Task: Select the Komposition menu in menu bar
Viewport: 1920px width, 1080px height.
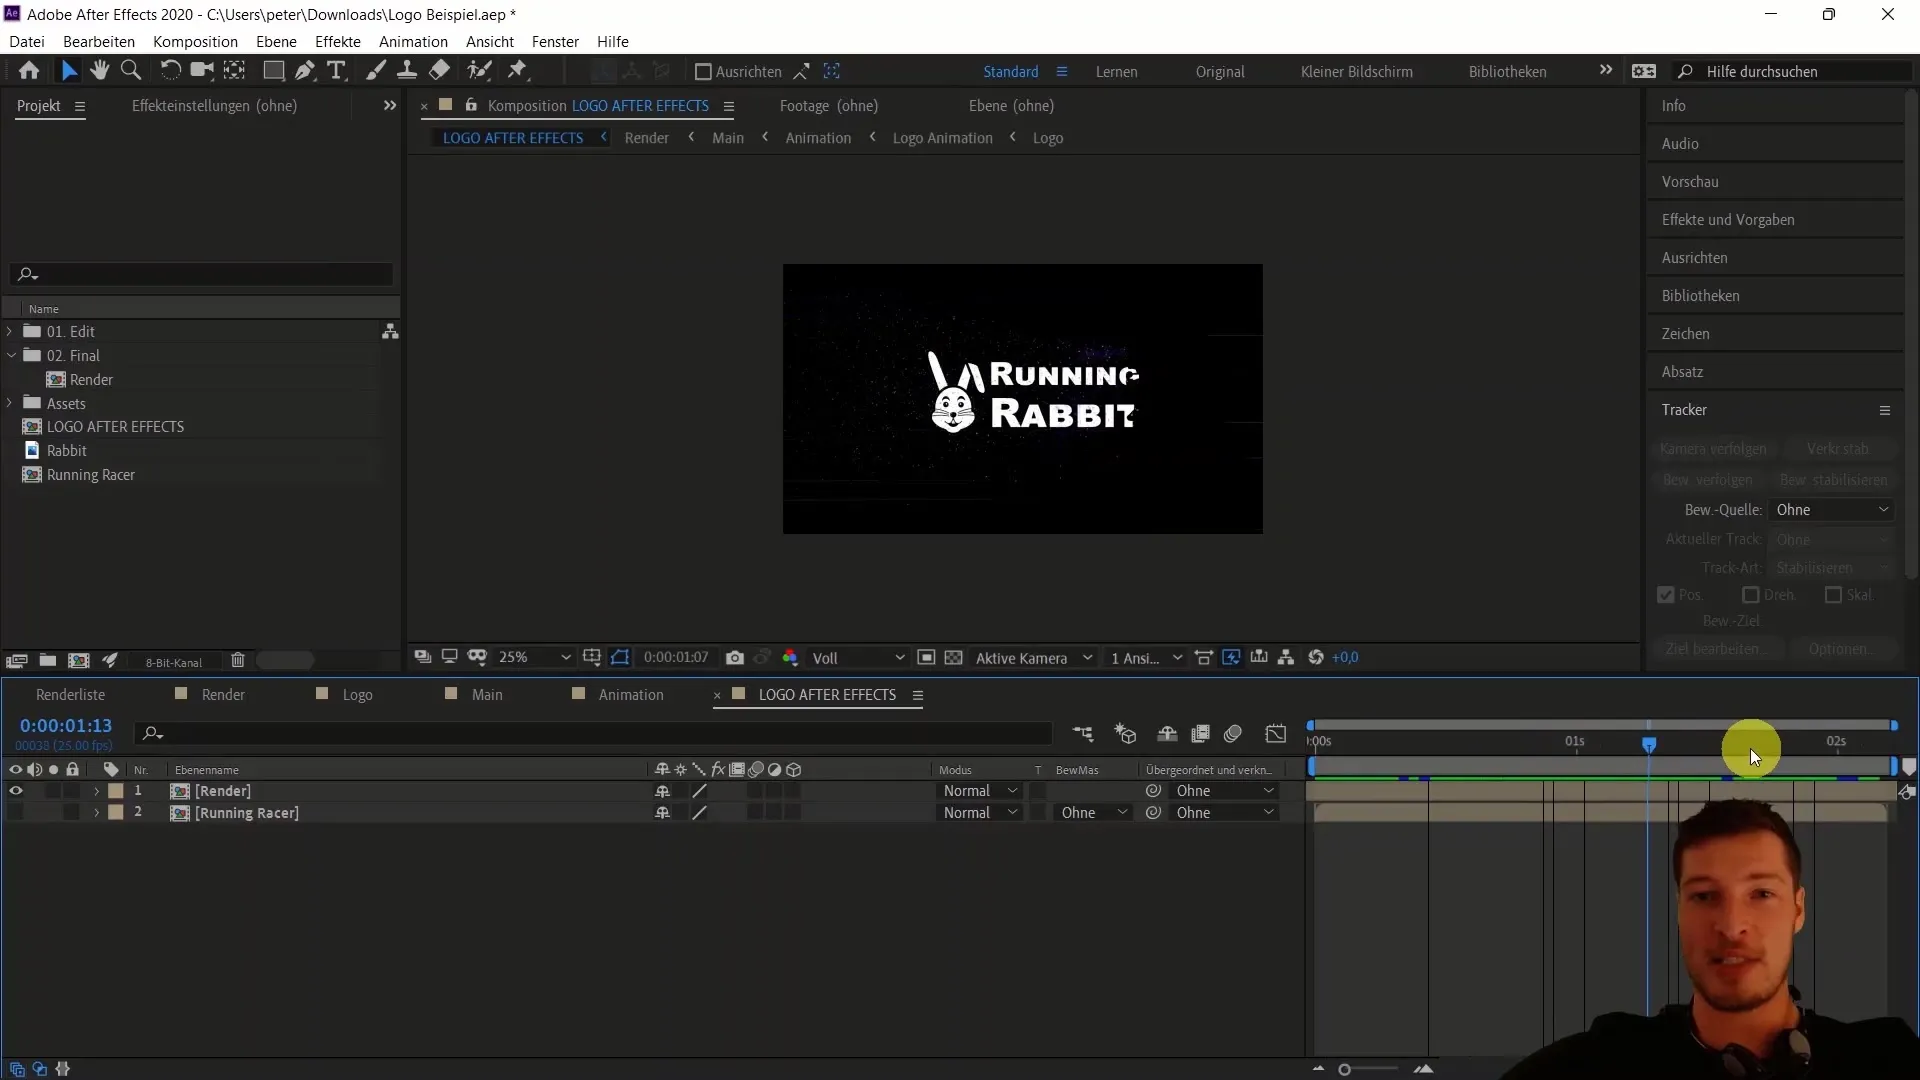Action: coord(195,41)
